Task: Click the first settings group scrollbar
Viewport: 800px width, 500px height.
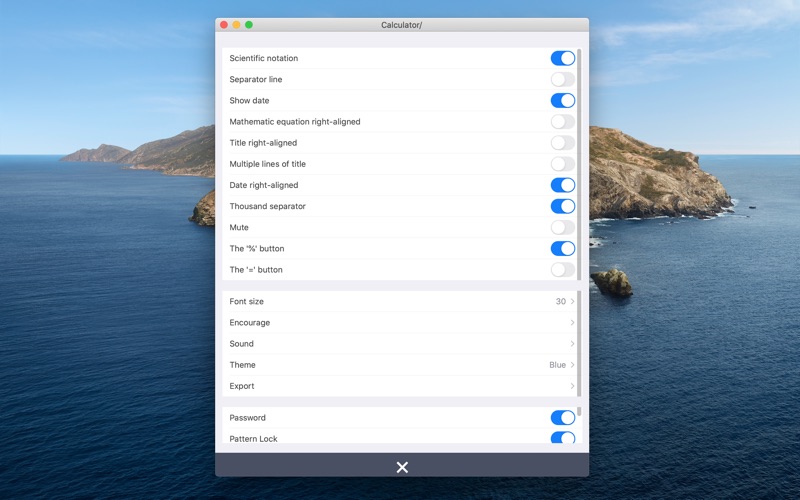Action: pyautogui.click(x=579, y=164)
